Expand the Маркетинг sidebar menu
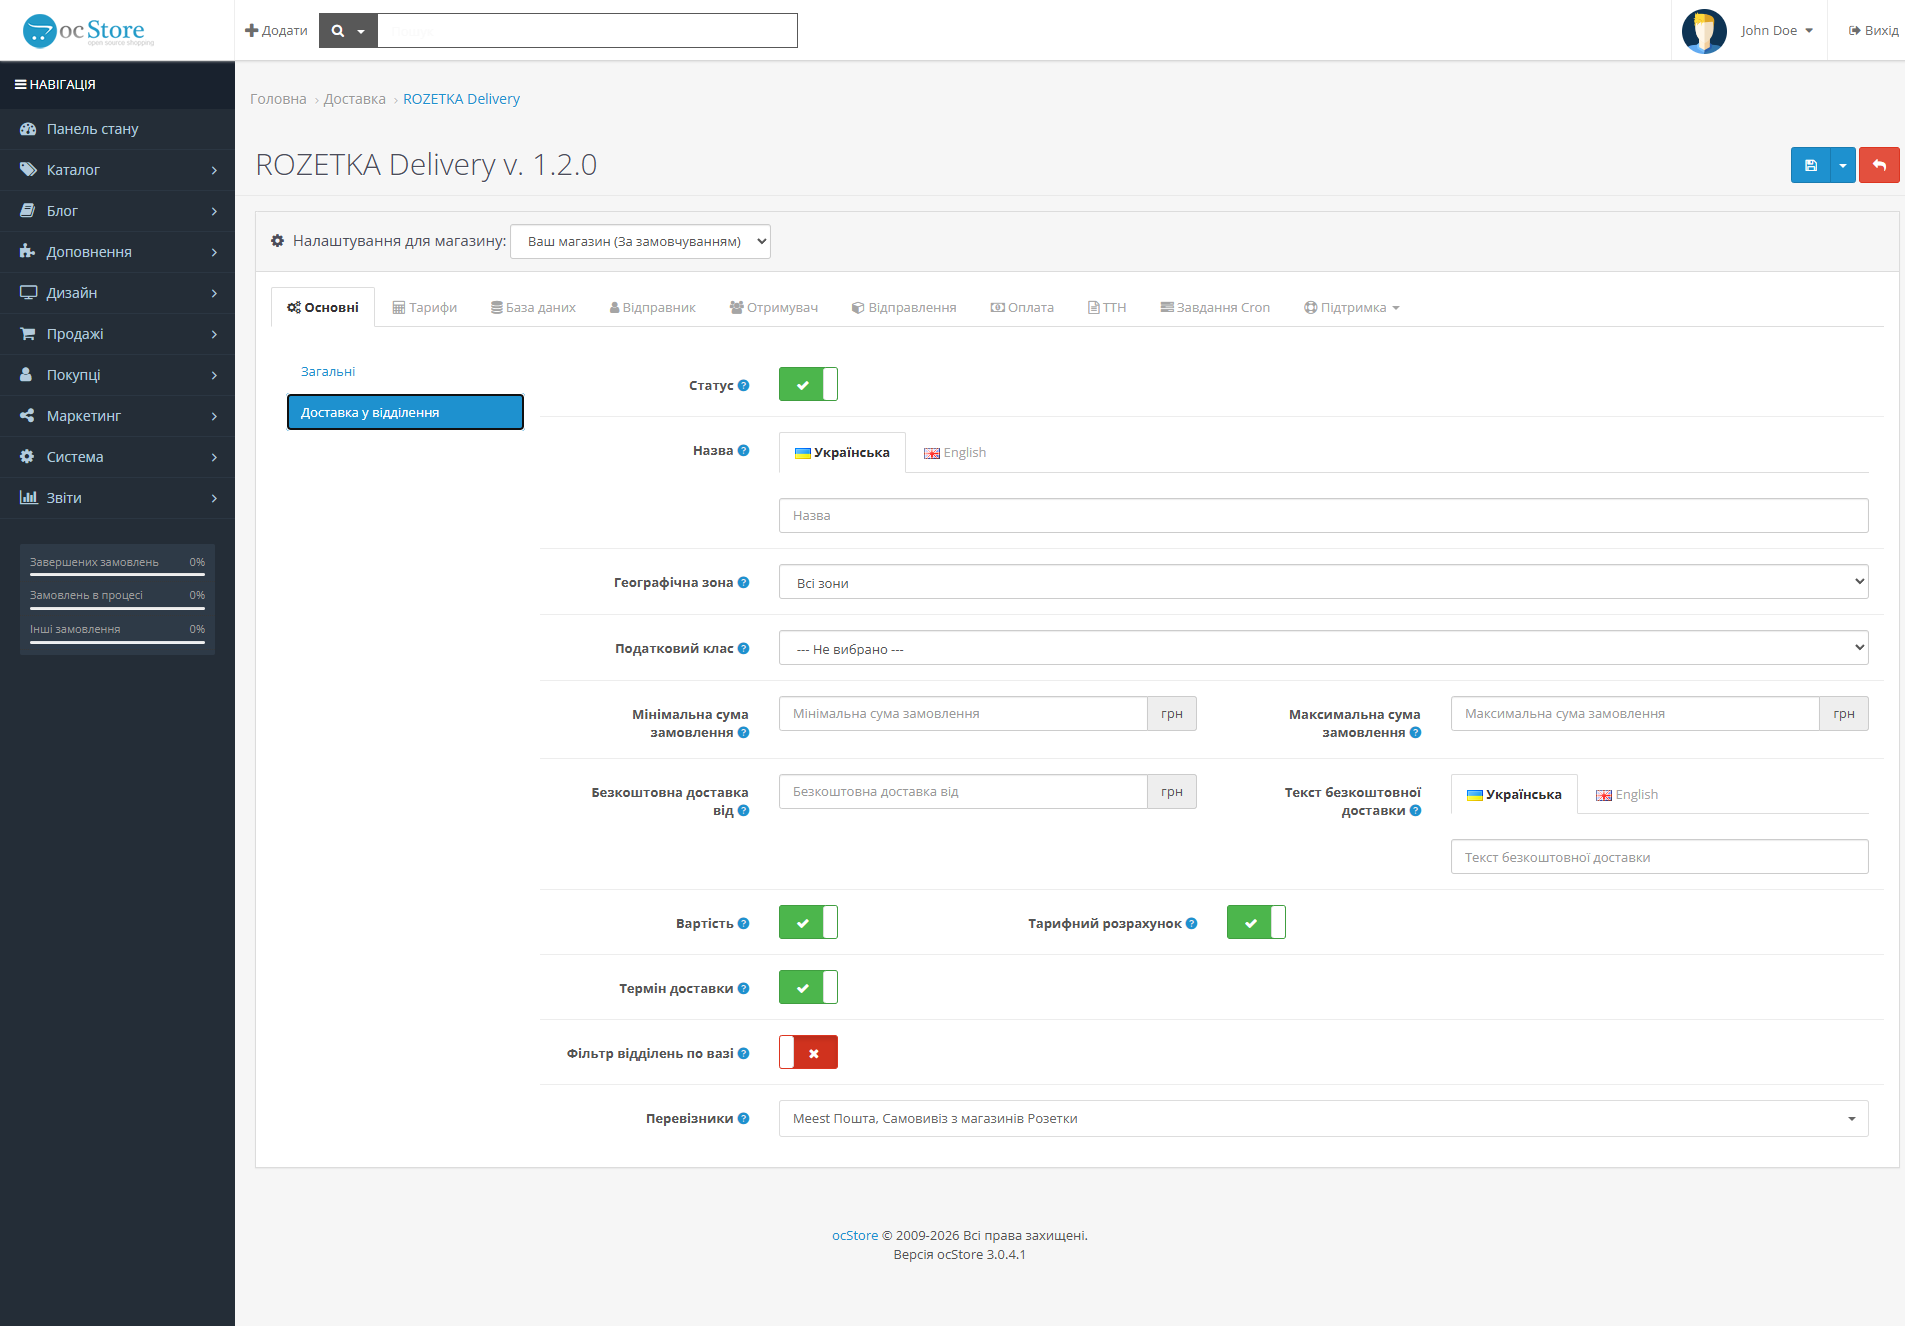 (117, 416)
